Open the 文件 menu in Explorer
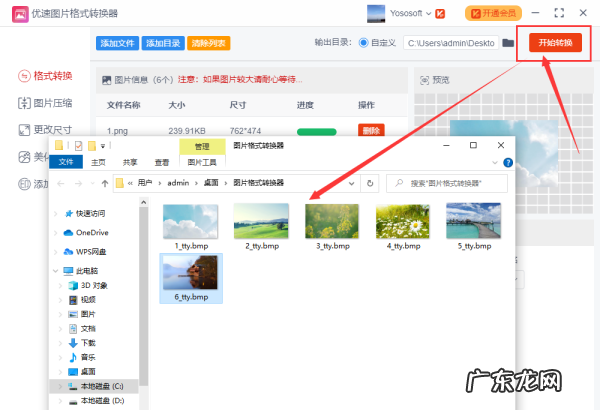This screenshot has height=410, width=600. click(x=66, y=162)
